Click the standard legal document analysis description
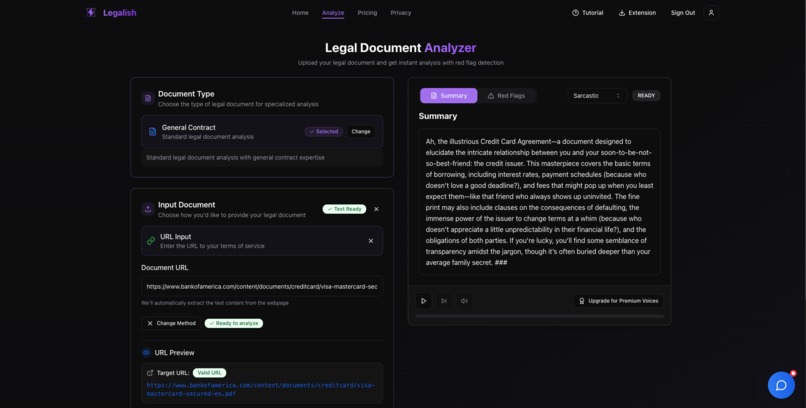The height and width of the screenshot is (408, 806). (235, 158)
